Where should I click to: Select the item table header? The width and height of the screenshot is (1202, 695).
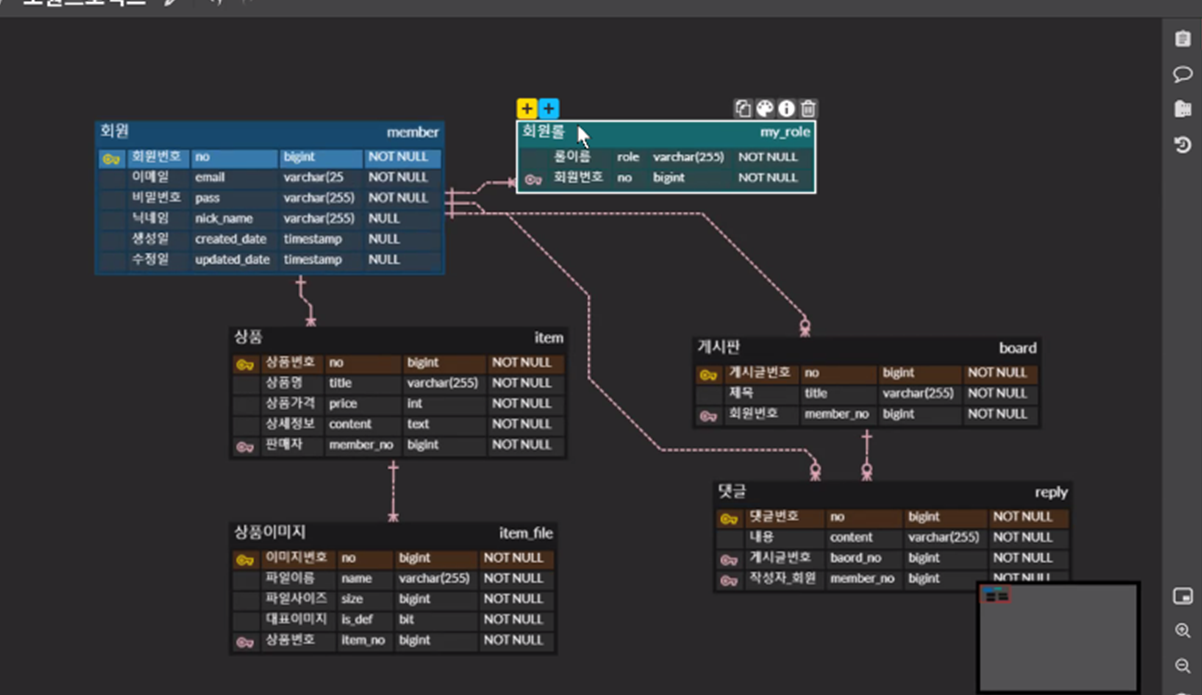pyautogui.click(x=399, y=338)
